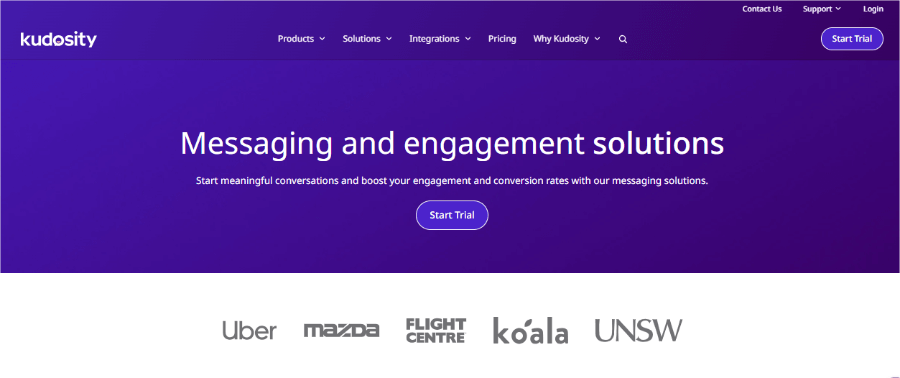Click the Messaging and engagement solutions headline
900x378 pixels.
pyautogui.click(x=452, y=143)
